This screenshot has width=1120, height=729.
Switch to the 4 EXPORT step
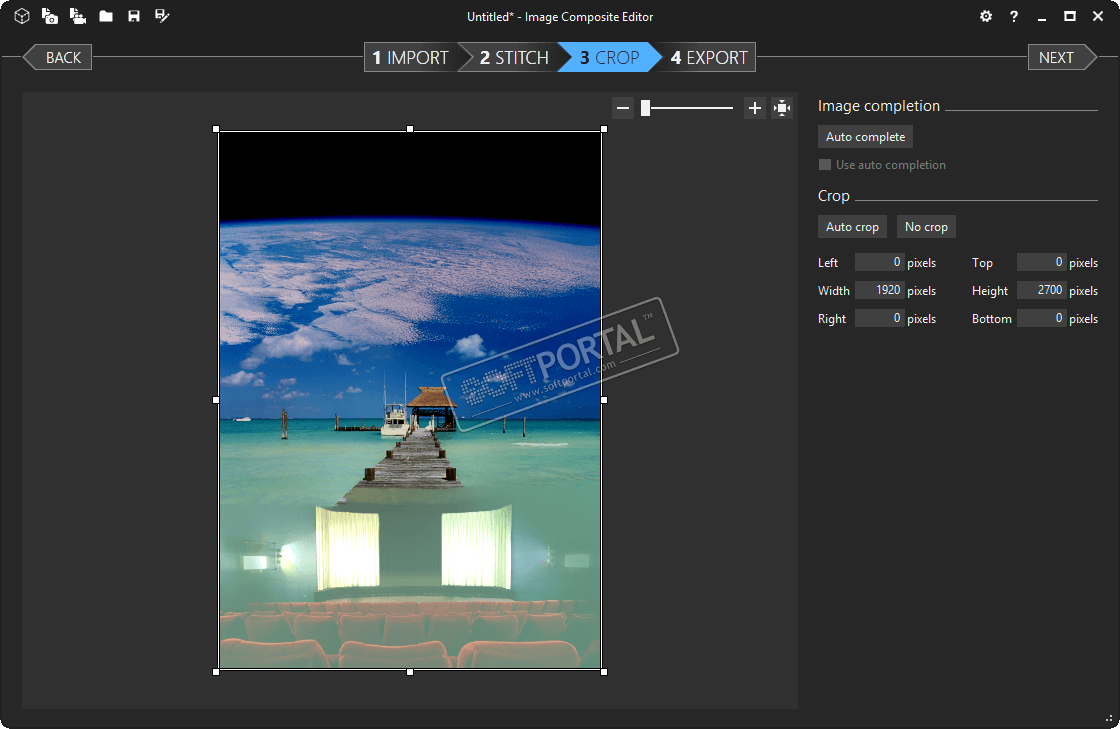click(709, 57)
